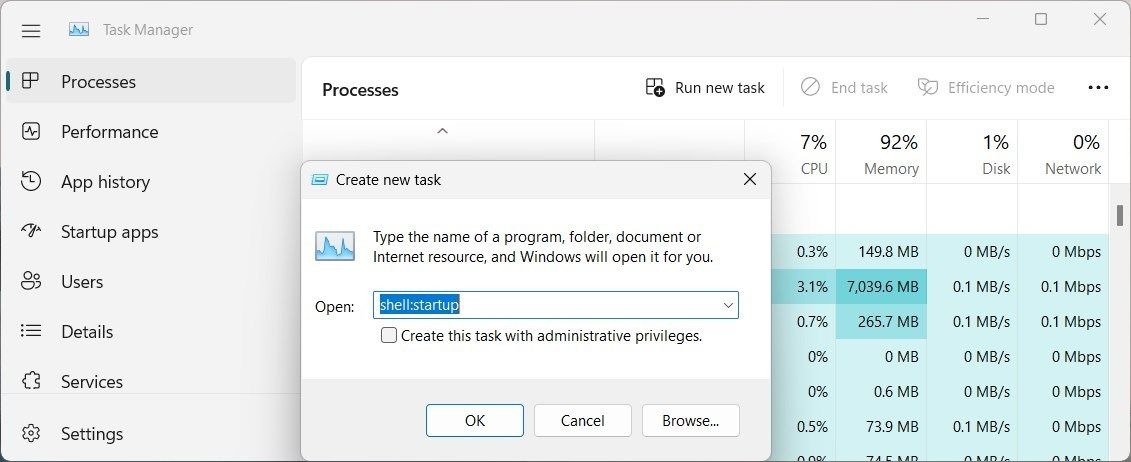Sort by Network column header
1131x462 pixels.
click(x=1063, y=153)
